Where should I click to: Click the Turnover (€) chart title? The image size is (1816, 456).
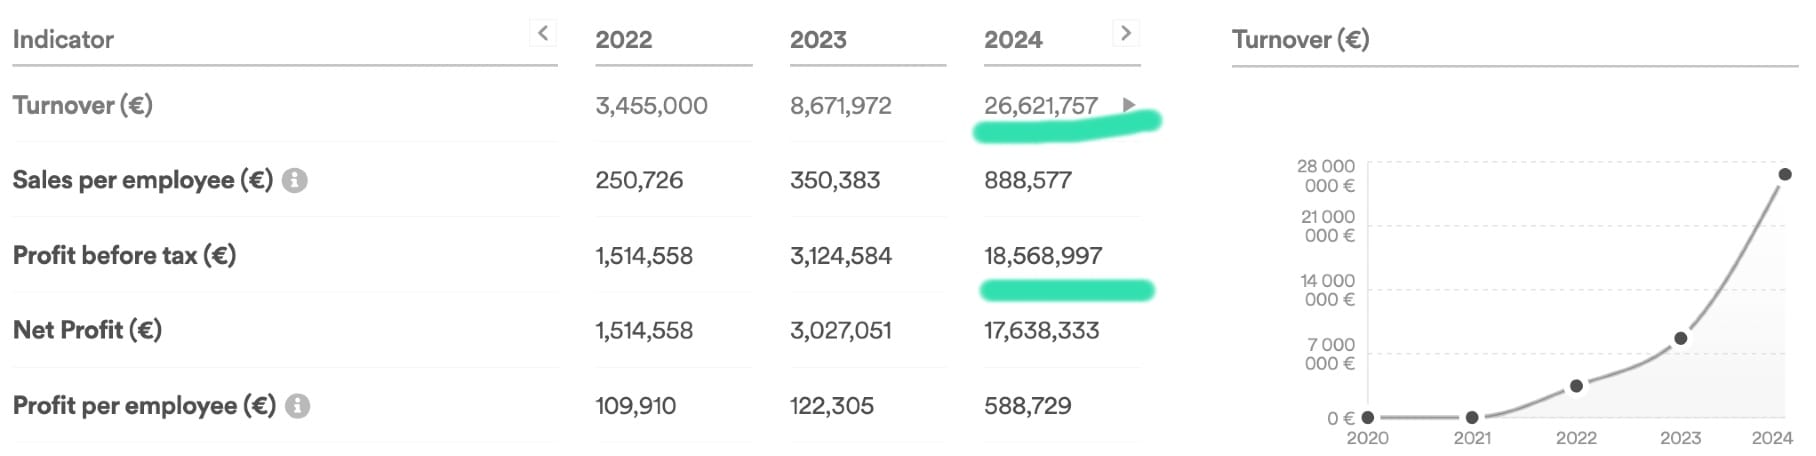pos(1300,40)
